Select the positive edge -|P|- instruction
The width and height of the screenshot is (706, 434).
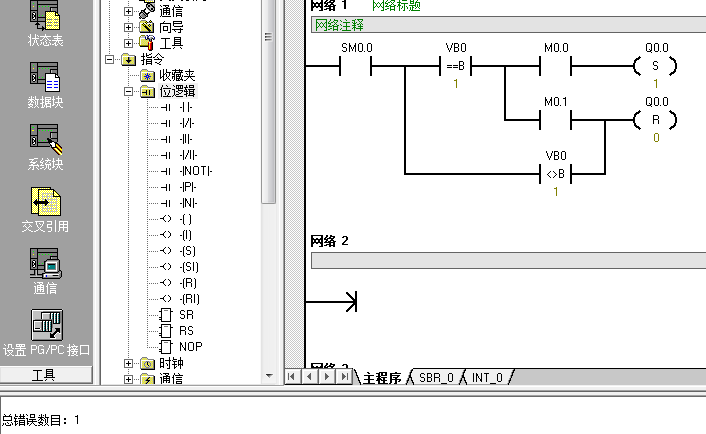pos(188,187)
